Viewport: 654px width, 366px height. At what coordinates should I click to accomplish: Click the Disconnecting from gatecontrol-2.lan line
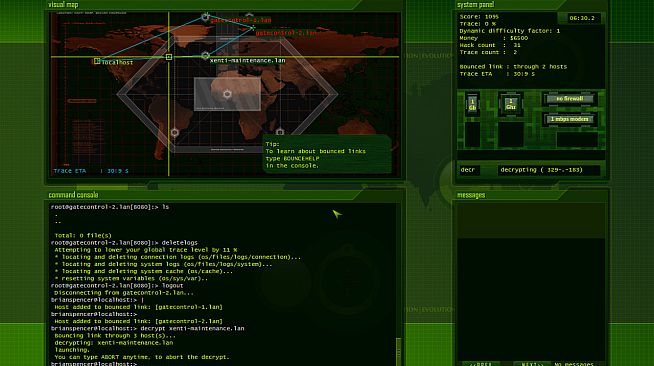click(x=124, y=293)
